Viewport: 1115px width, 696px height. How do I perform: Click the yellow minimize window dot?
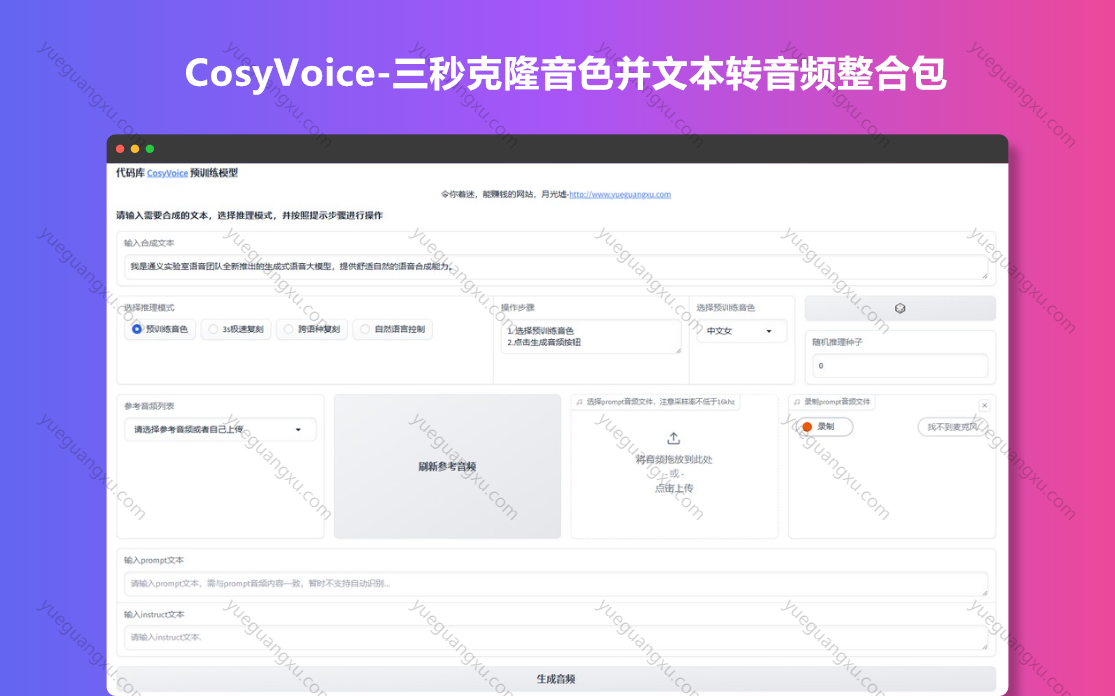[x=135, y=149]
